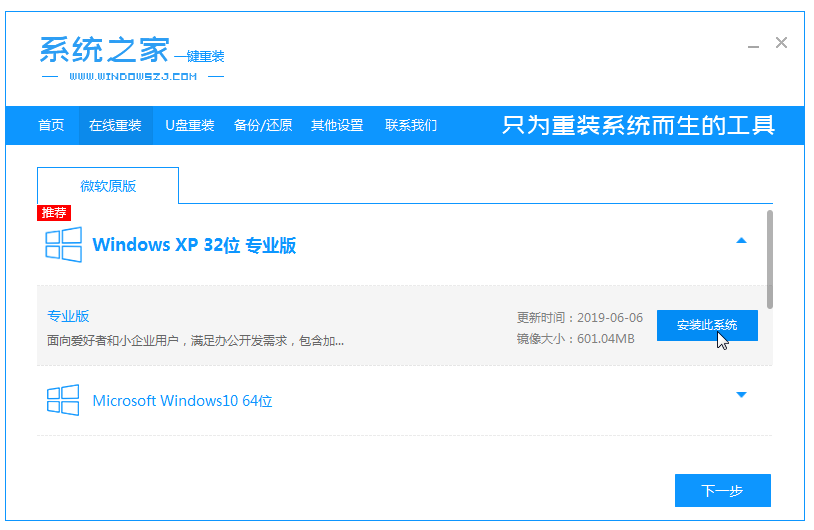Click the 下一步 button
Viewport: 814px width, 530px height.
[x=723, y=490]
